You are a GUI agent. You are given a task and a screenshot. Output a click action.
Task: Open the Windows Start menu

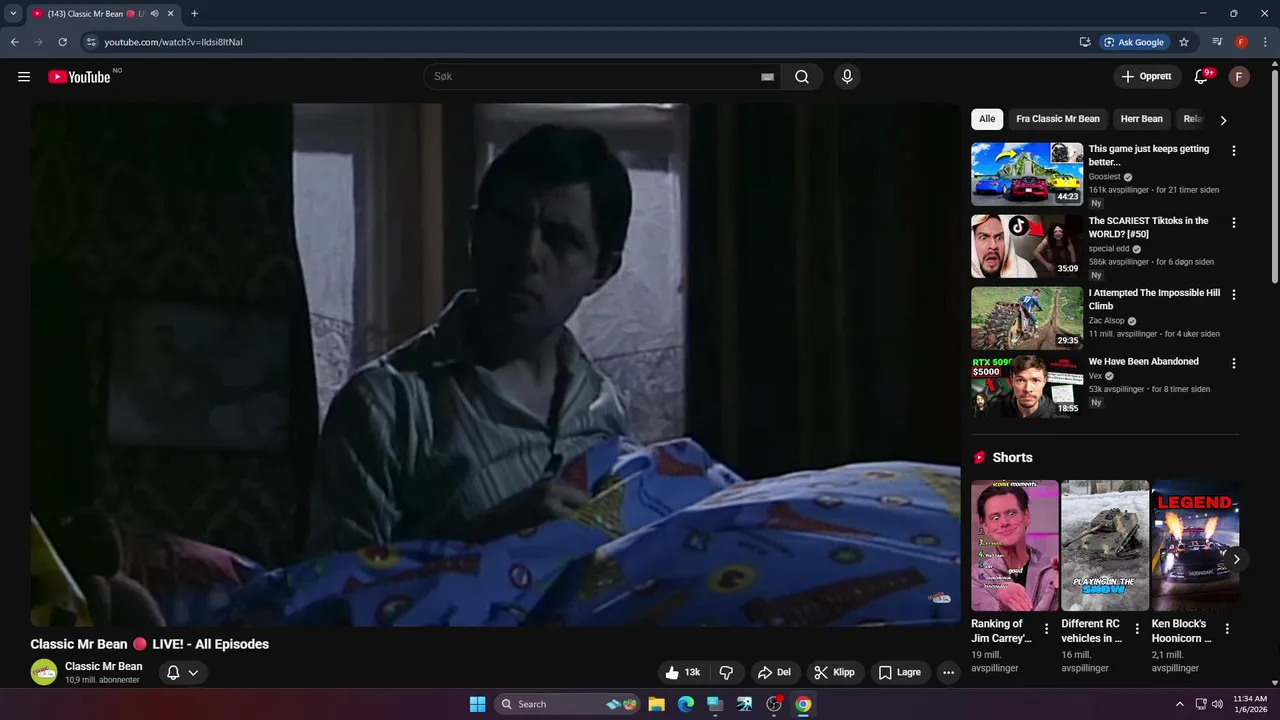pos(477,704)
